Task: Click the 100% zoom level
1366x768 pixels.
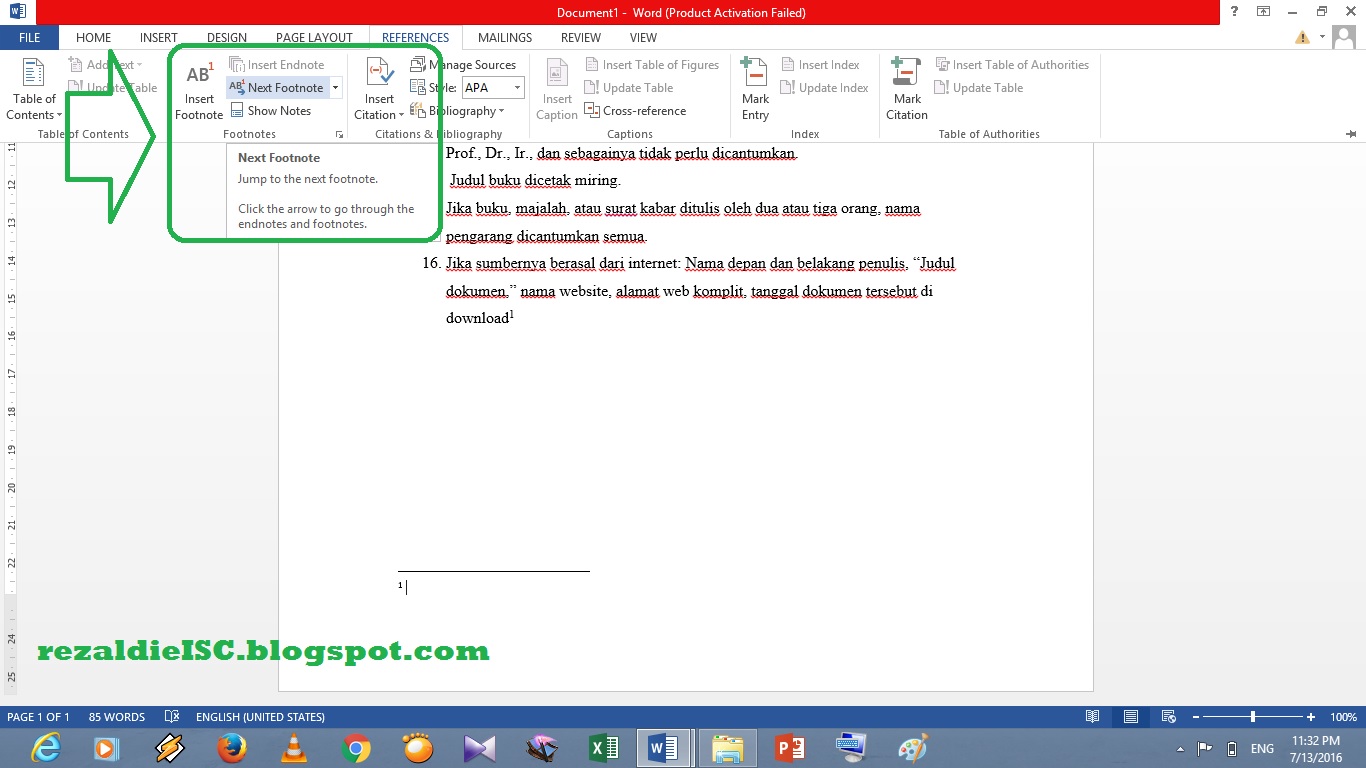Action: coord(1343,717)
